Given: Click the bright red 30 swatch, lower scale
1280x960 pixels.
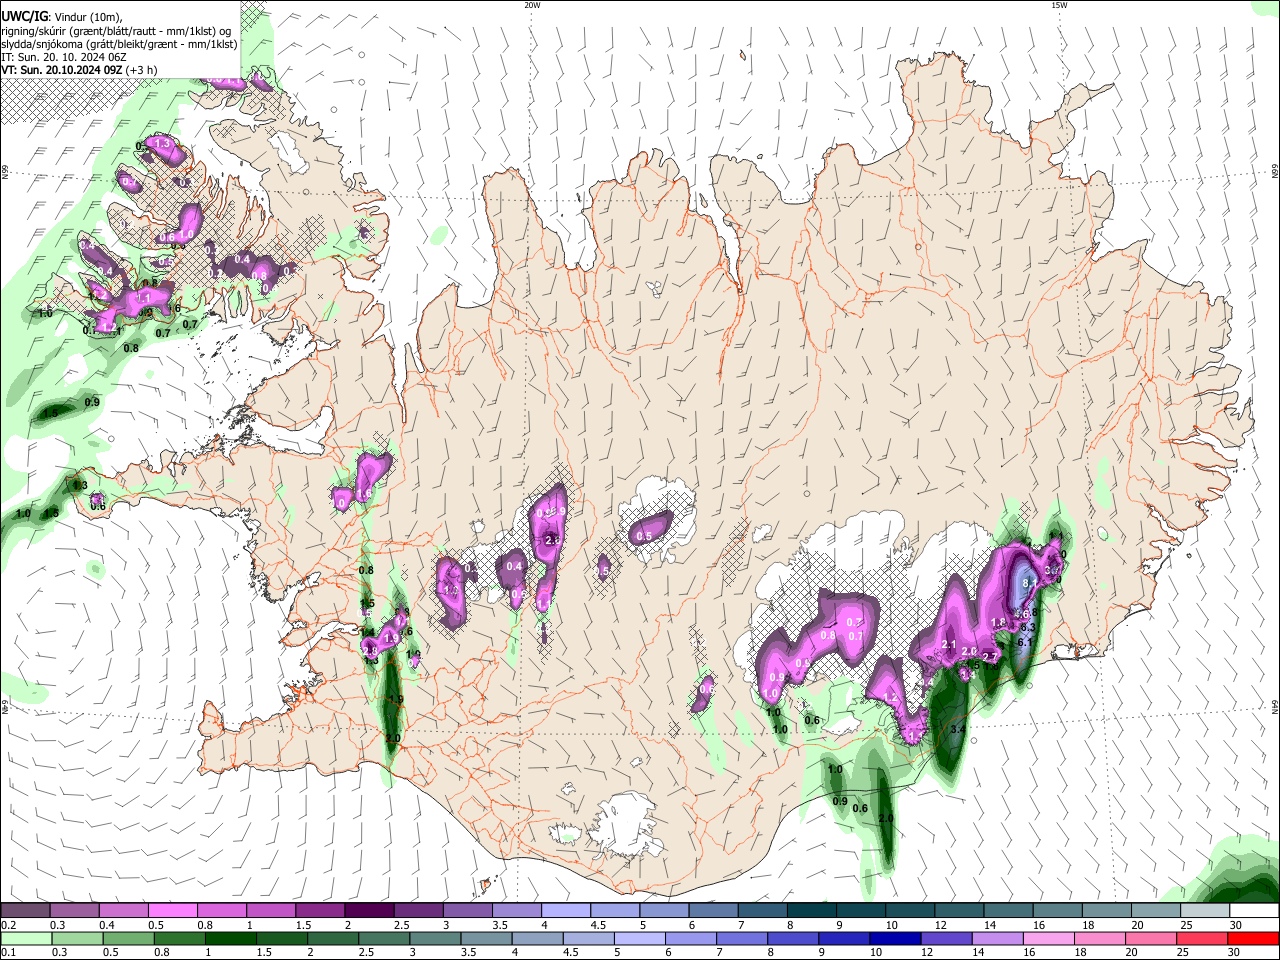Looking at the screenshot, I should tap(1253, 938).
